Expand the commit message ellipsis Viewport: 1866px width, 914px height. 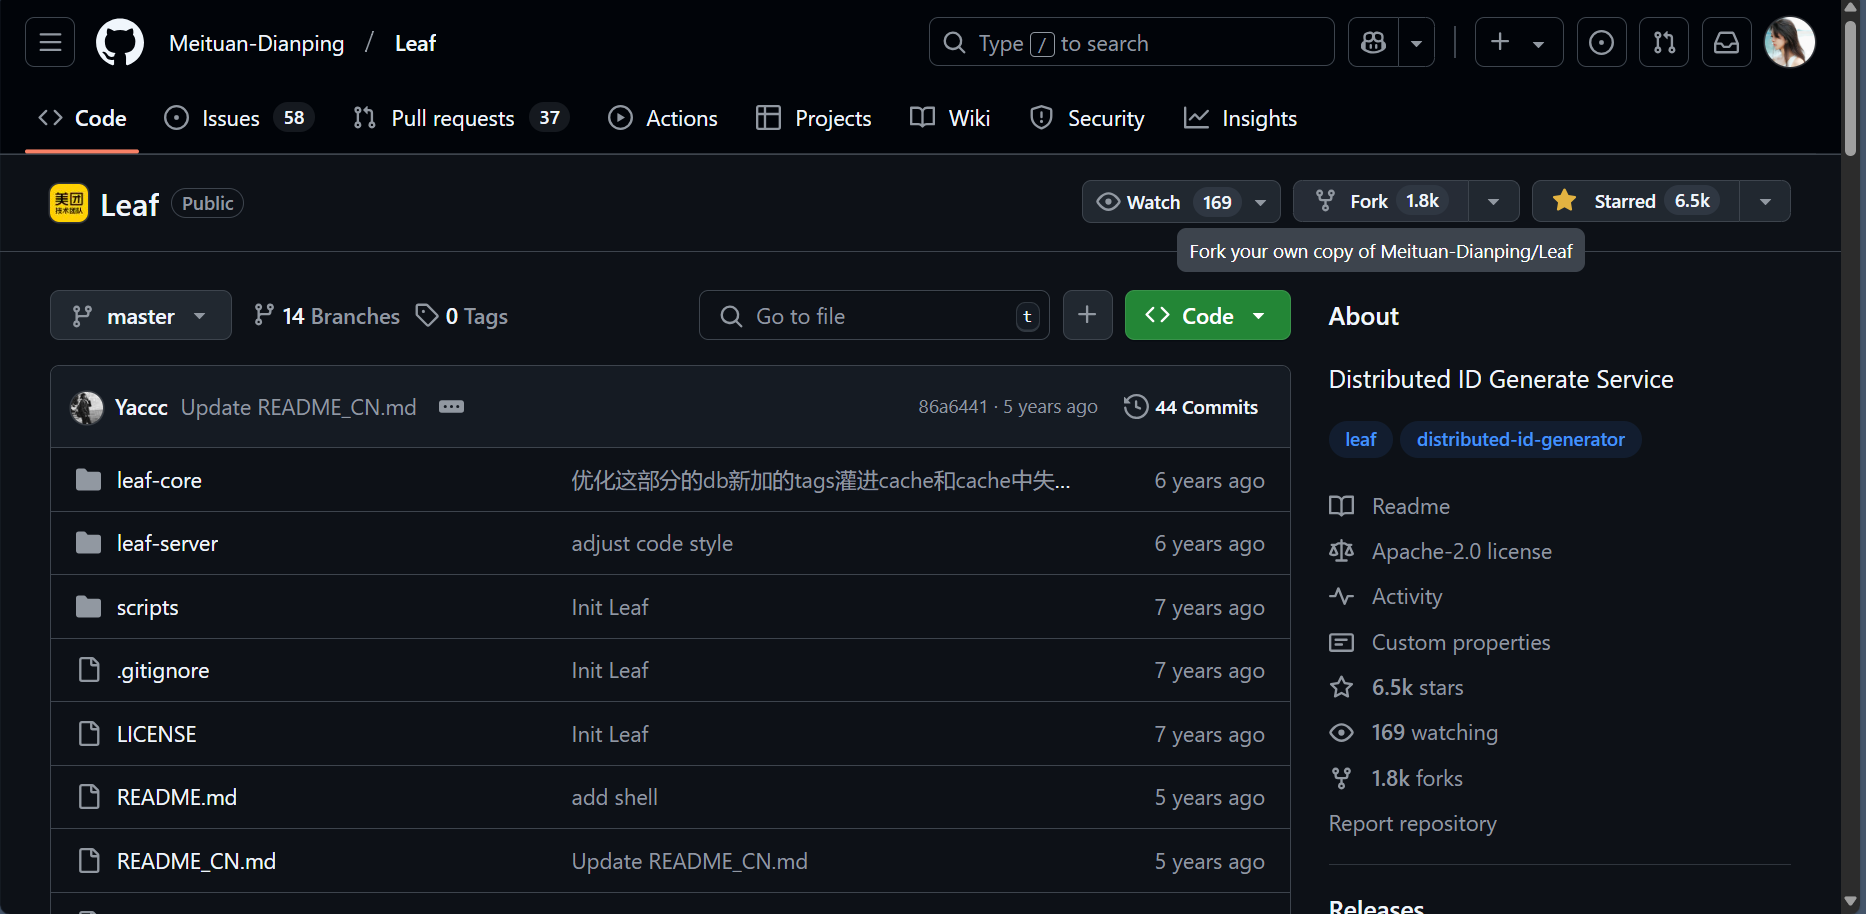pyautogui.click(x=451, y=407)
